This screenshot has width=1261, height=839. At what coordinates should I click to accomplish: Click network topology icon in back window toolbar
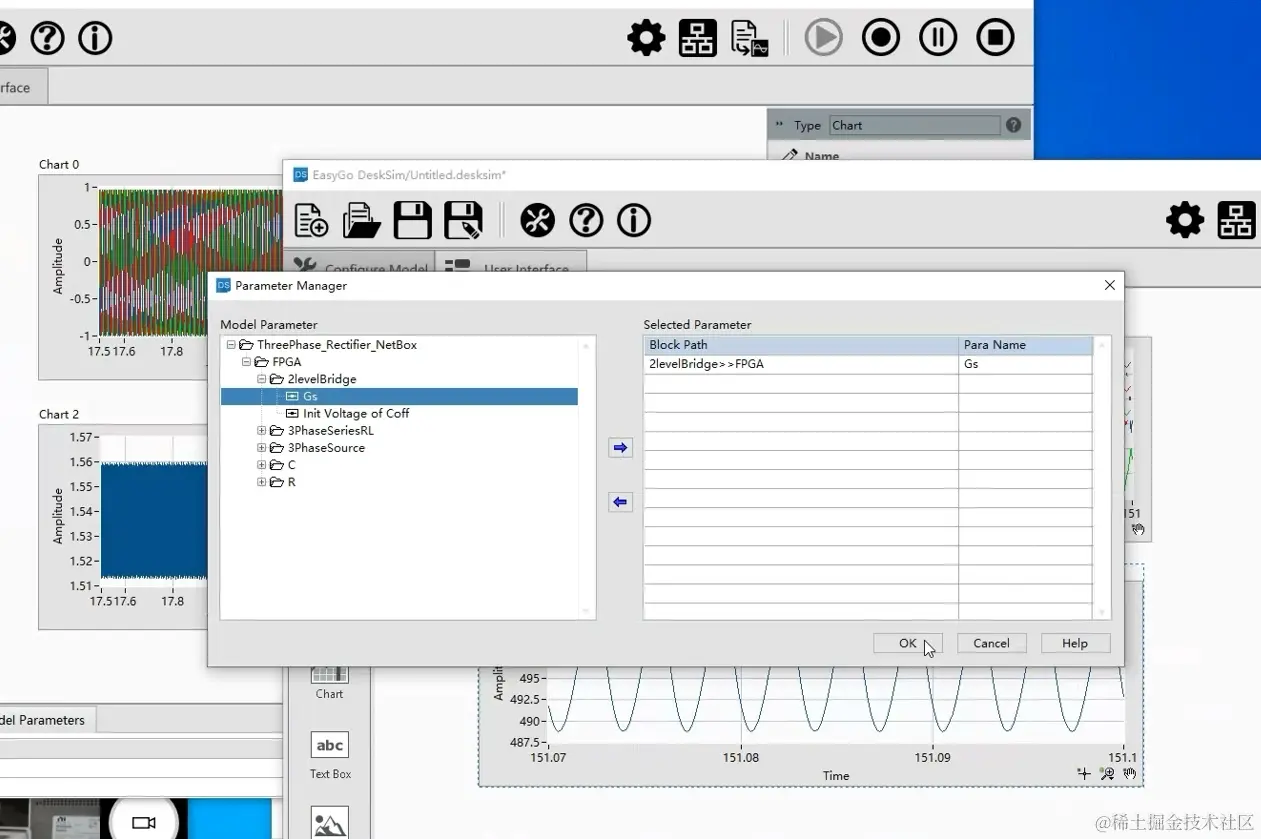pos(697,38)
